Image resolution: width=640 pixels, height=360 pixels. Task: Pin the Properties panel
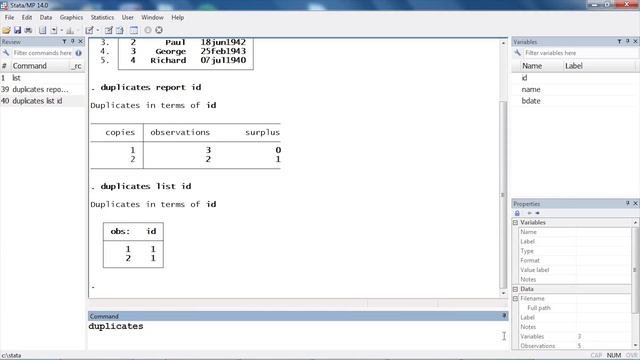coord(628,203)
